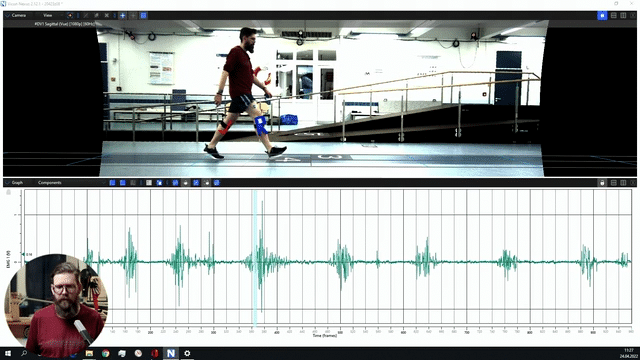Image resolution: width=640 pixels, height=360 pixels.
Task: Click the blue grid icon in camera toolbar
Action: coord(144,16)
